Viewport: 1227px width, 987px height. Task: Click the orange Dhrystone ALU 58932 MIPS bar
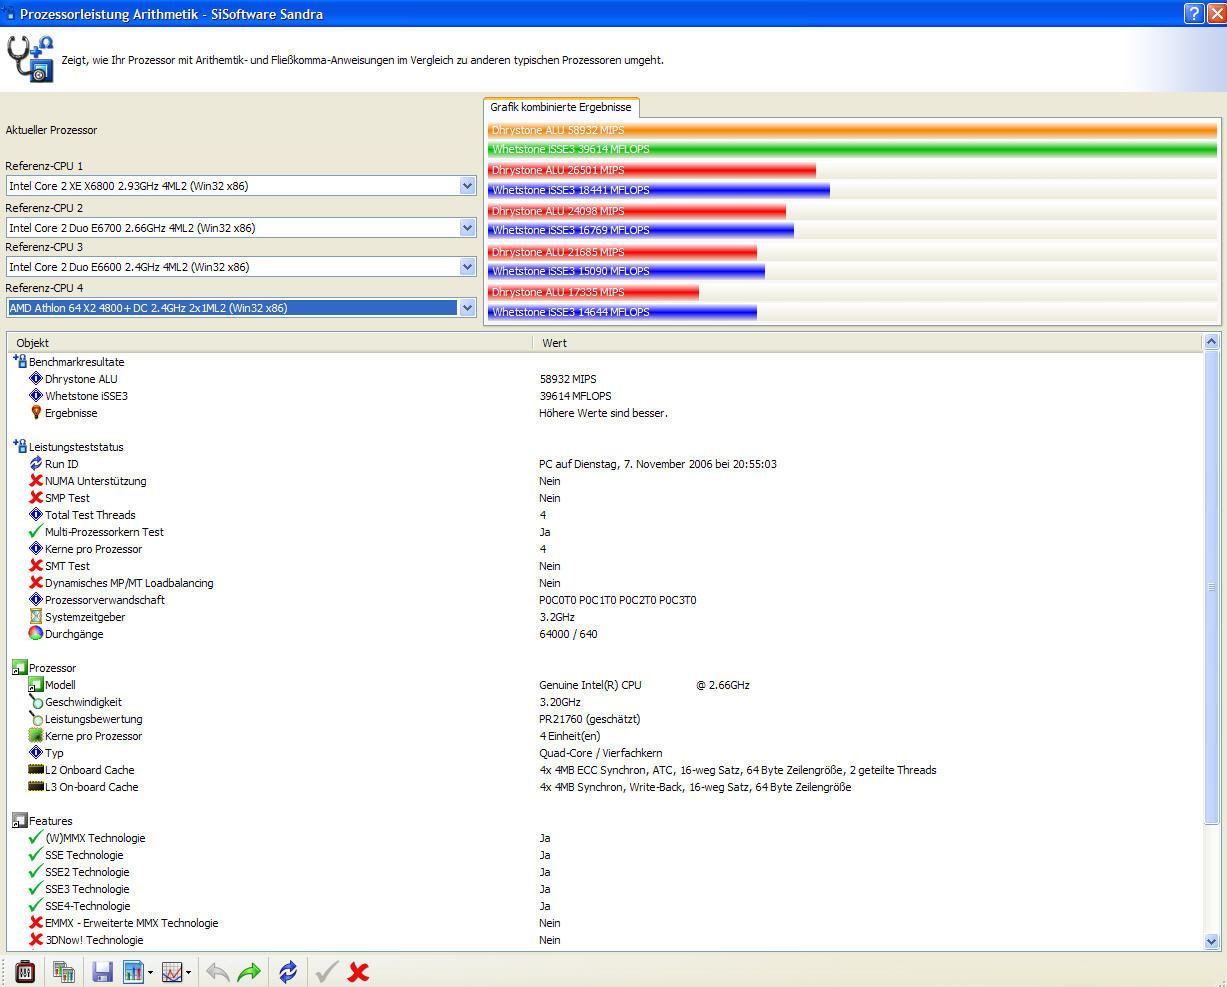852,130
